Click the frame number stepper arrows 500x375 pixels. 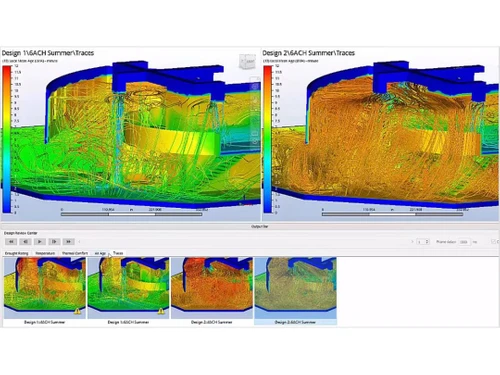tap(427, 242)
